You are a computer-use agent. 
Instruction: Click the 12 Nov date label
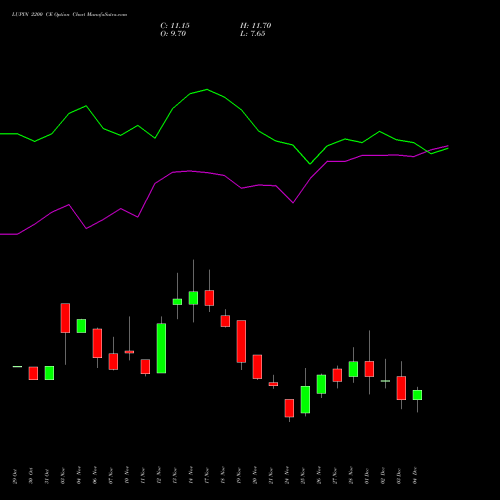pyautogui.click(x=159, y=476)
